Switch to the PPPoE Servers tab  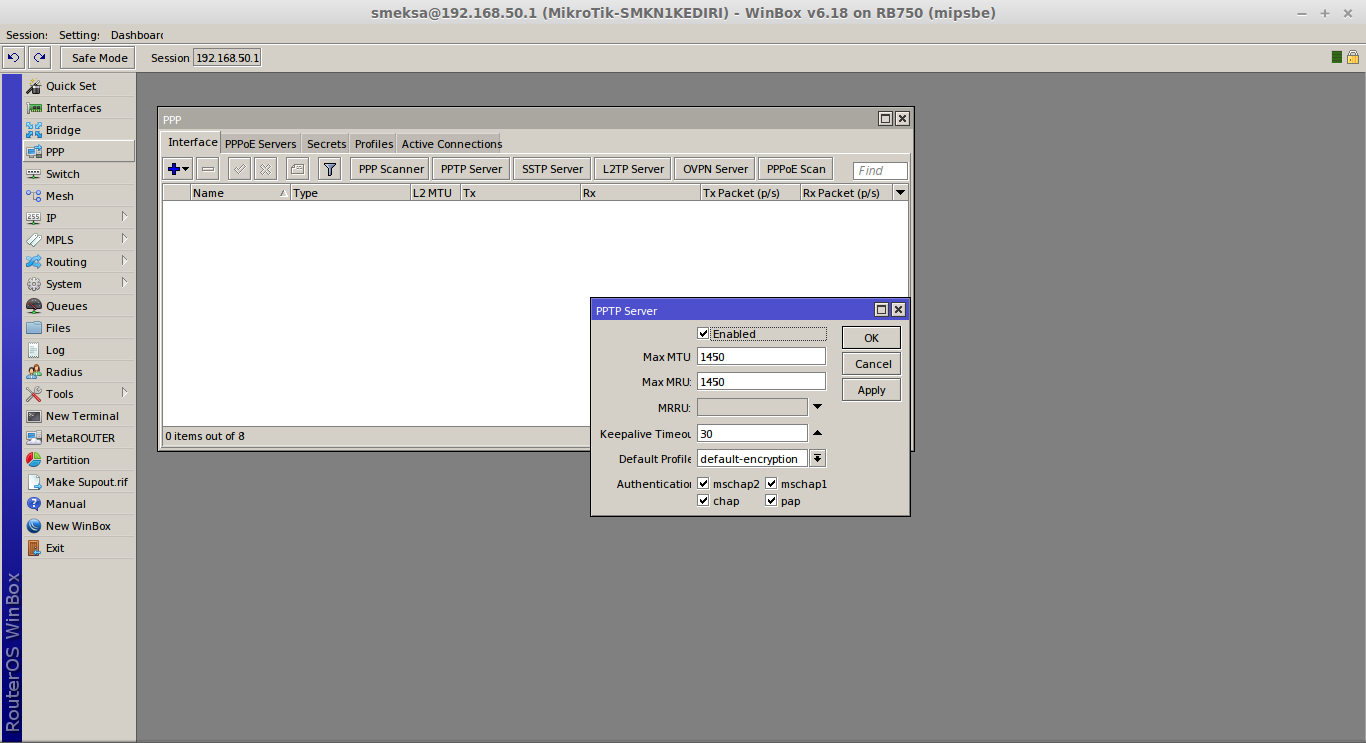click(260, 144)
